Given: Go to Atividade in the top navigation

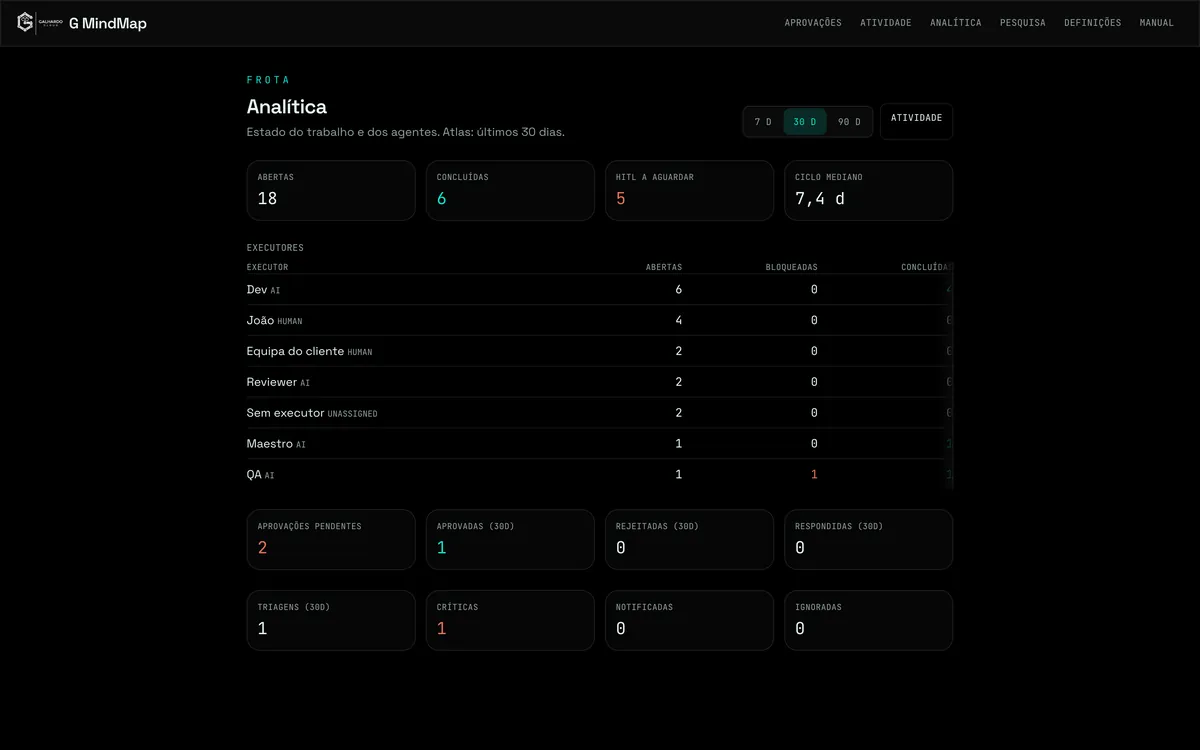Looking at the screenshot, I should pyautogui.click(x=886, y=23).
